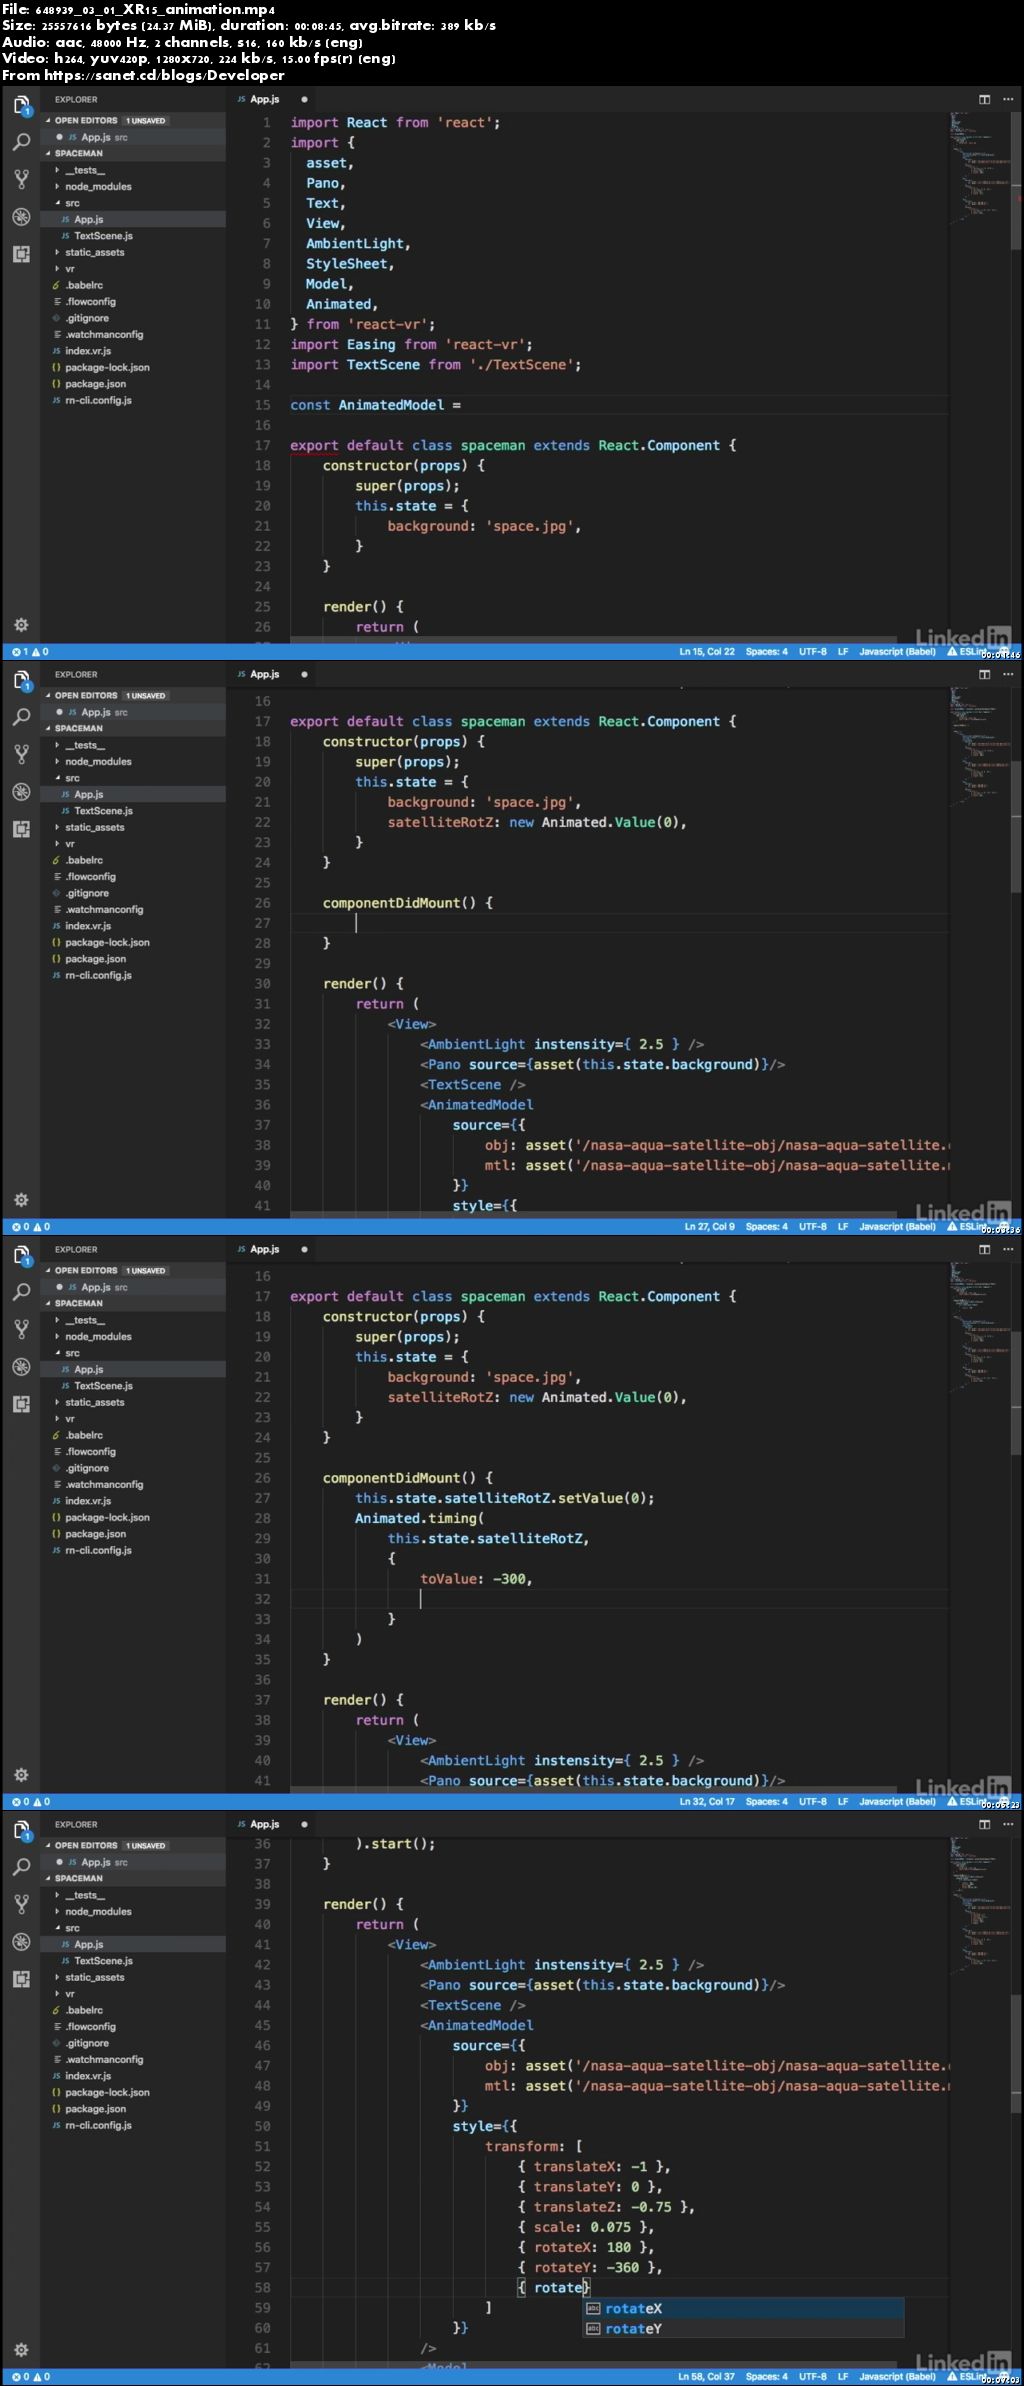Click 'Ln 15, Col 22' in status bar
The width and height of the screenshot is (1024, 2386).
tap(707, 652)
